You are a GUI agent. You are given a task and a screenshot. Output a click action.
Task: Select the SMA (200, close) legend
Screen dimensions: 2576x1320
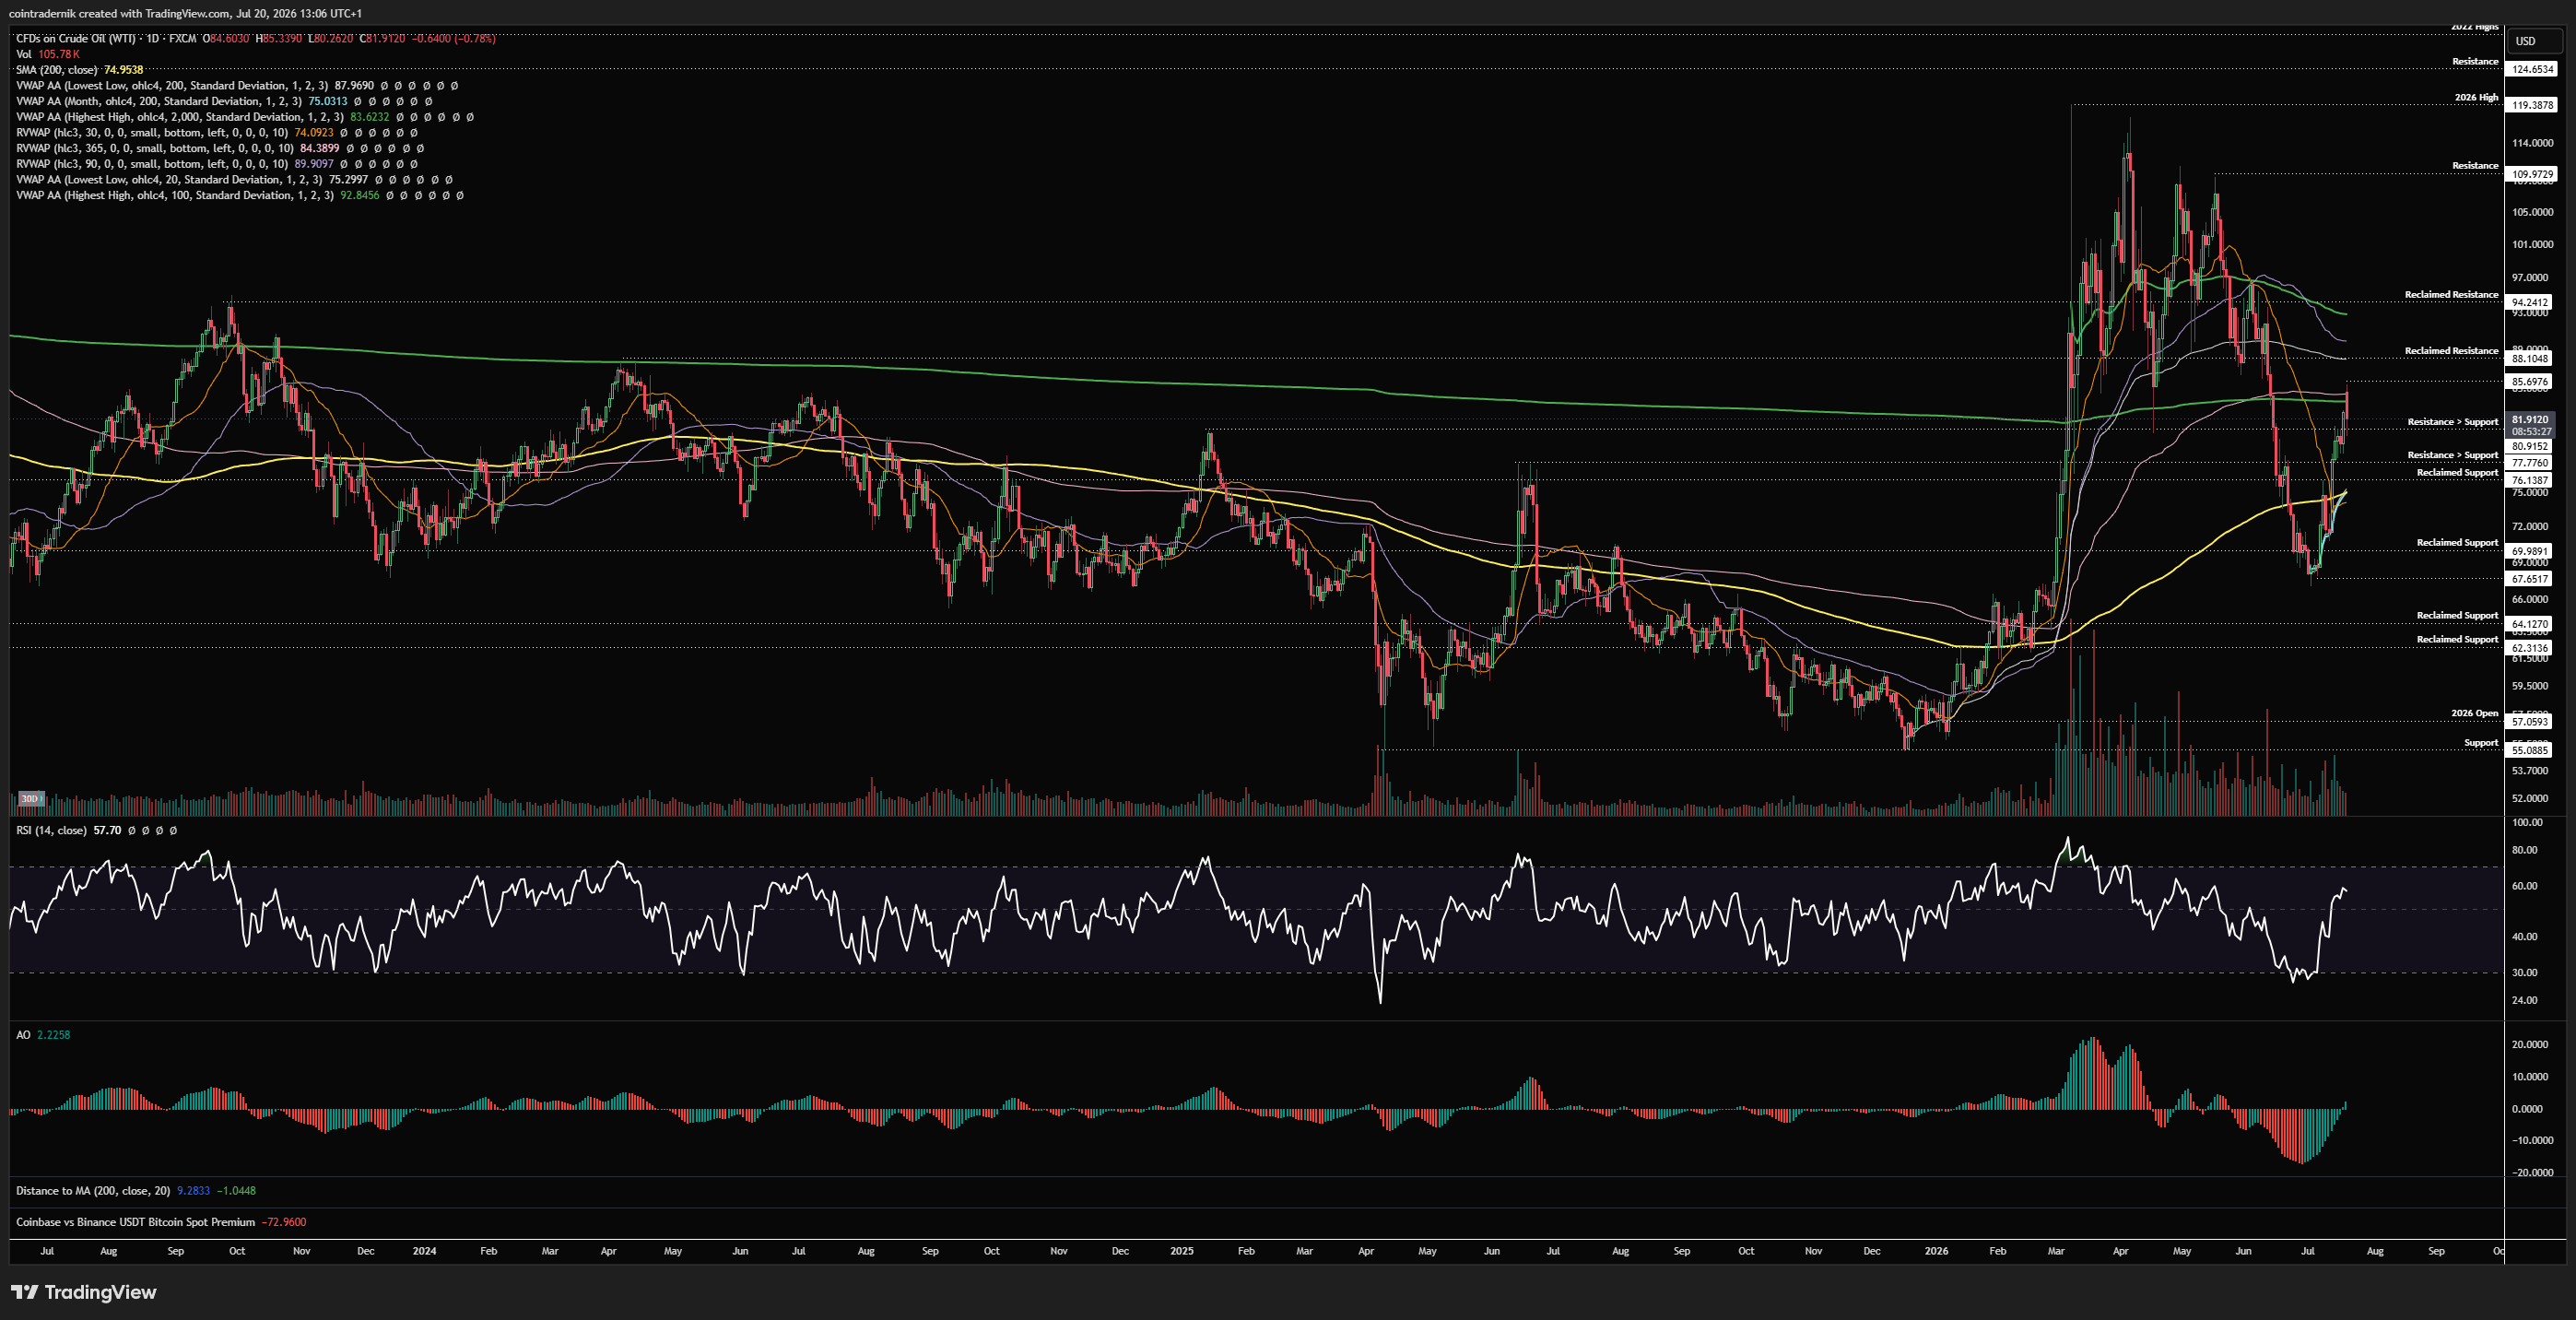[x=56, y=70]
